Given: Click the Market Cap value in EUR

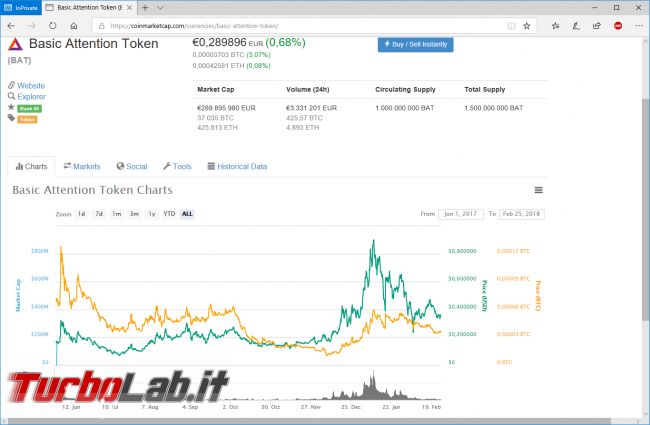Looking at the screenshot, I should coord(226,108).
